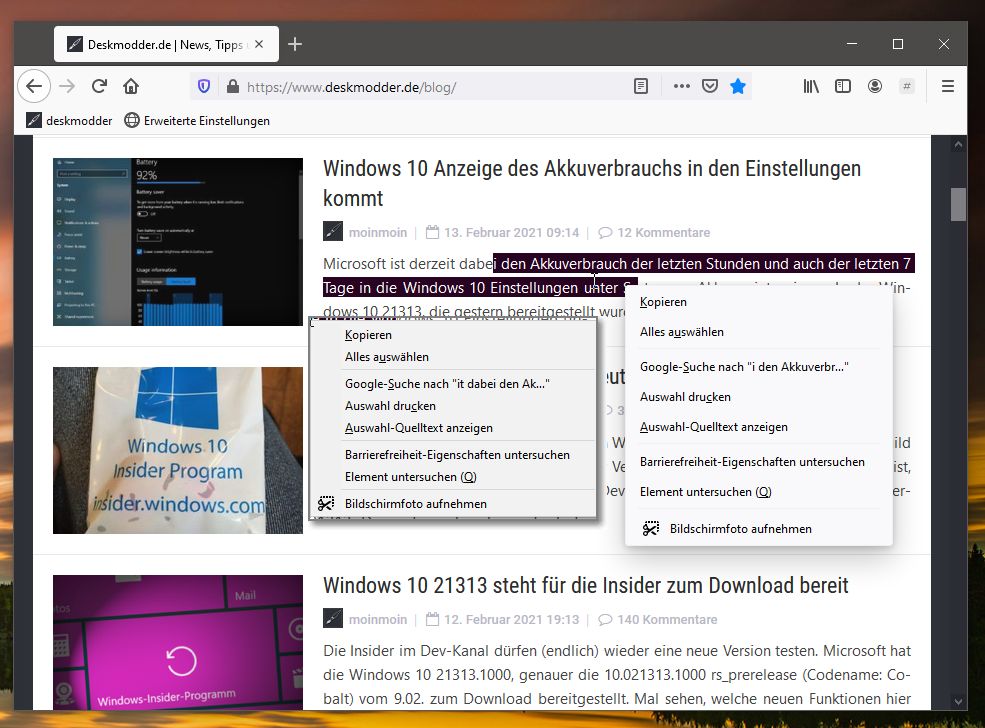Click the Windows 10 Insider Program thumbnail
This screenshot has width=985, height=728.
pyautogui.click(x=178, y=450)
